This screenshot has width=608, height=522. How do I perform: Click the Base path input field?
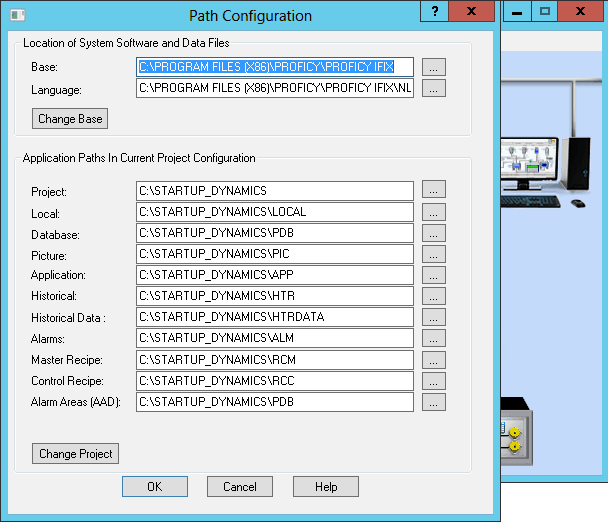point(275,67)
